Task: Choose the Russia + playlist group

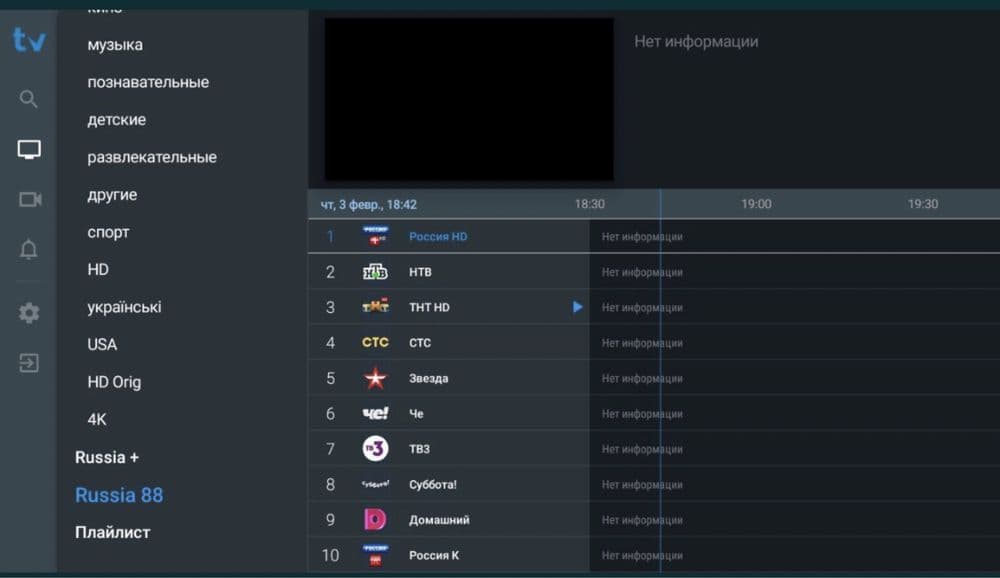Action: coord(107,457)
